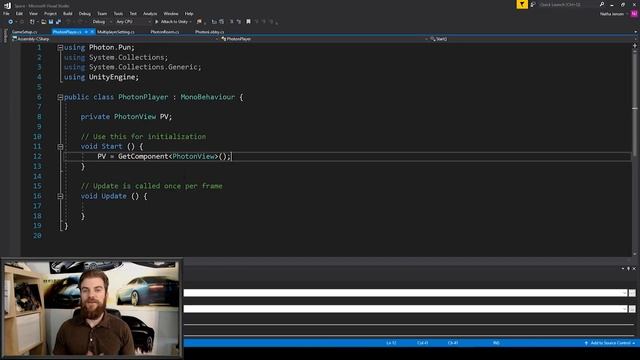Open the Window menu
The height and width of the screenshot is (360, 640).
(x=171, y=13)
